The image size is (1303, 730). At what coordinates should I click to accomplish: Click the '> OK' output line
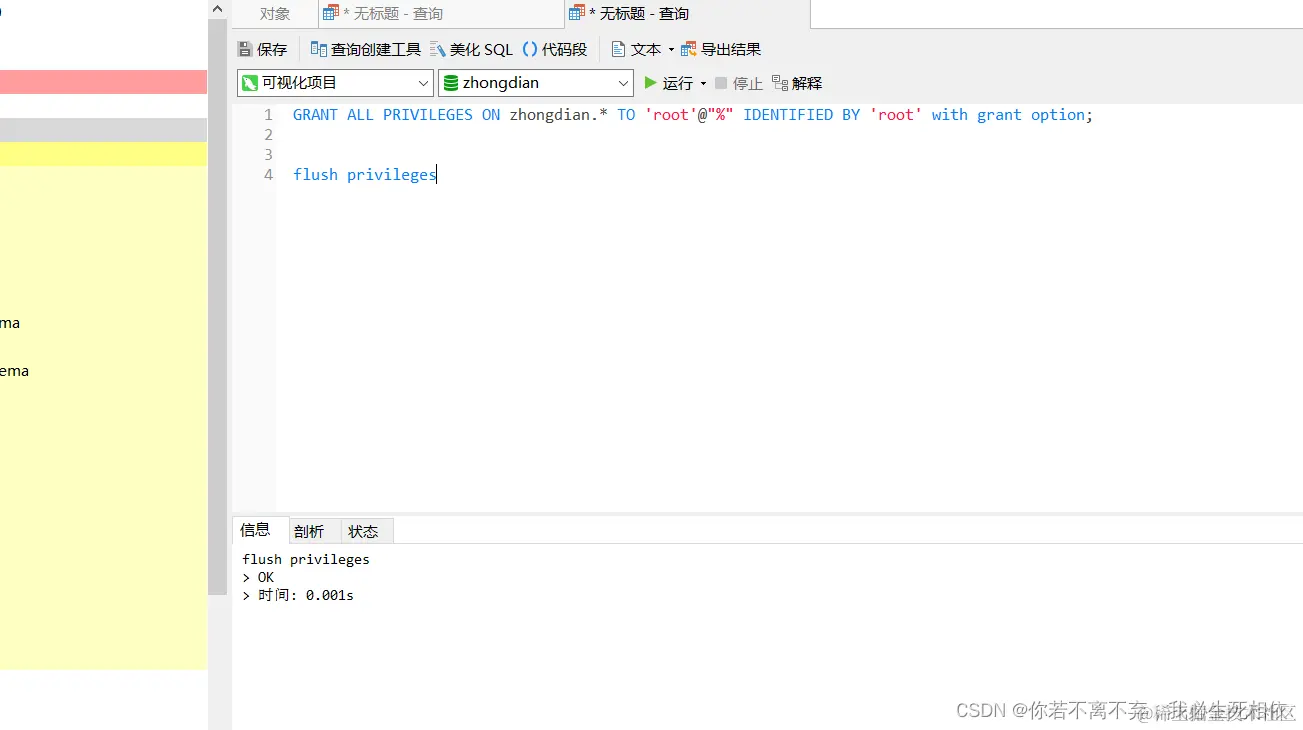258,577
